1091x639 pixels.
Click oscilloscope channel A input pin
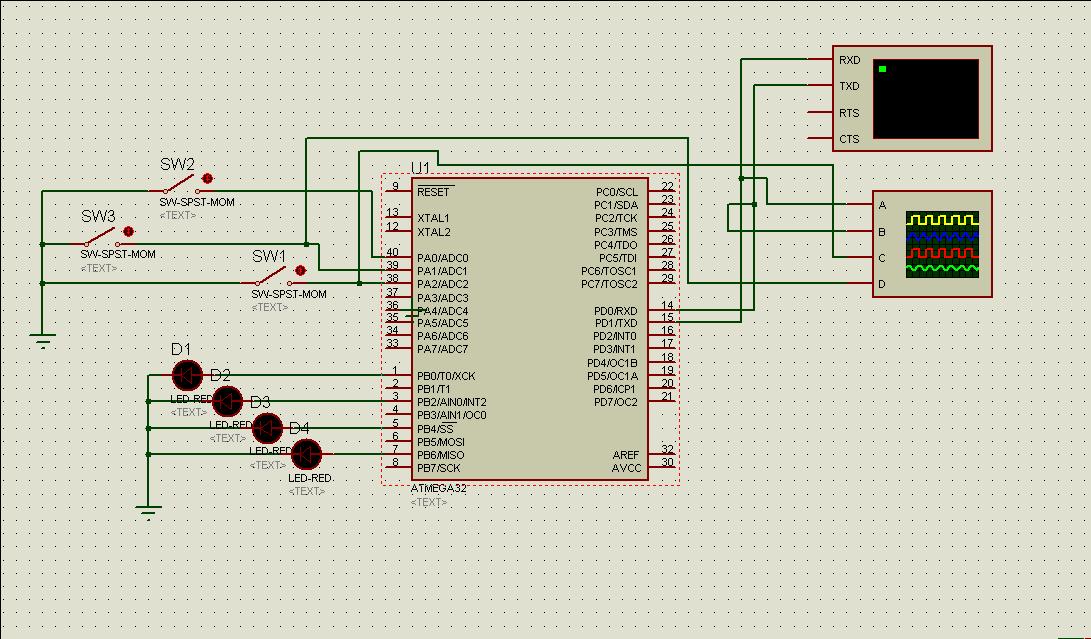[860, 205]
